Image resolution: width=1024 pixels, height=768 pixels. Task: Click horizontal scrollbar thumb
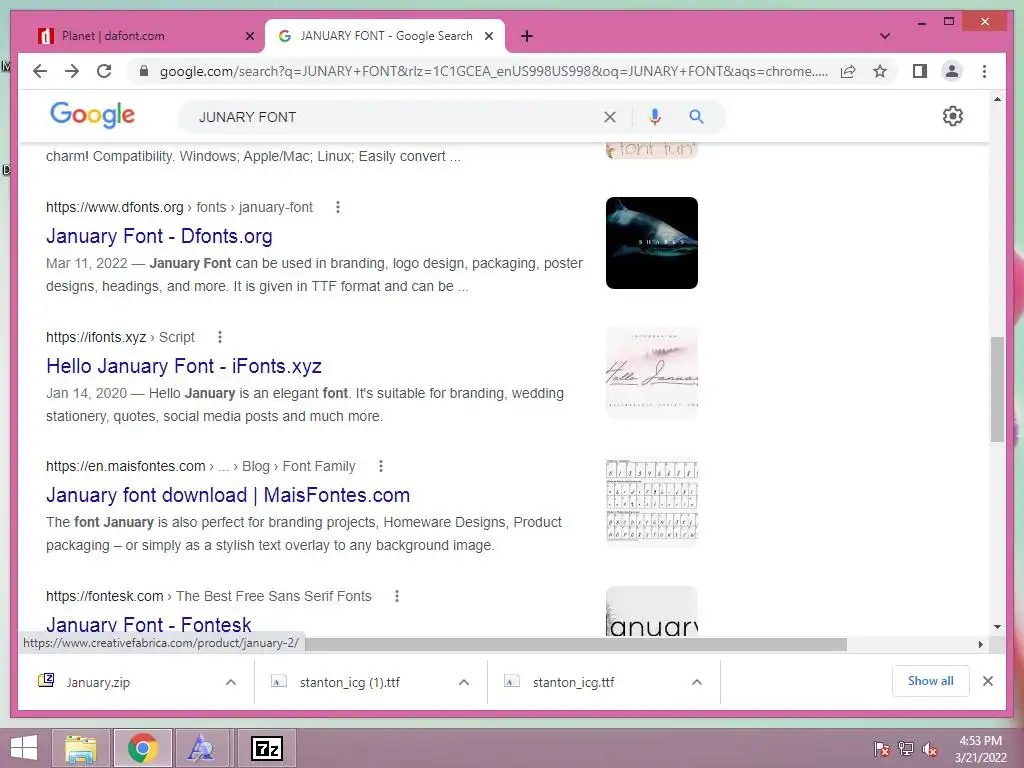575,645
